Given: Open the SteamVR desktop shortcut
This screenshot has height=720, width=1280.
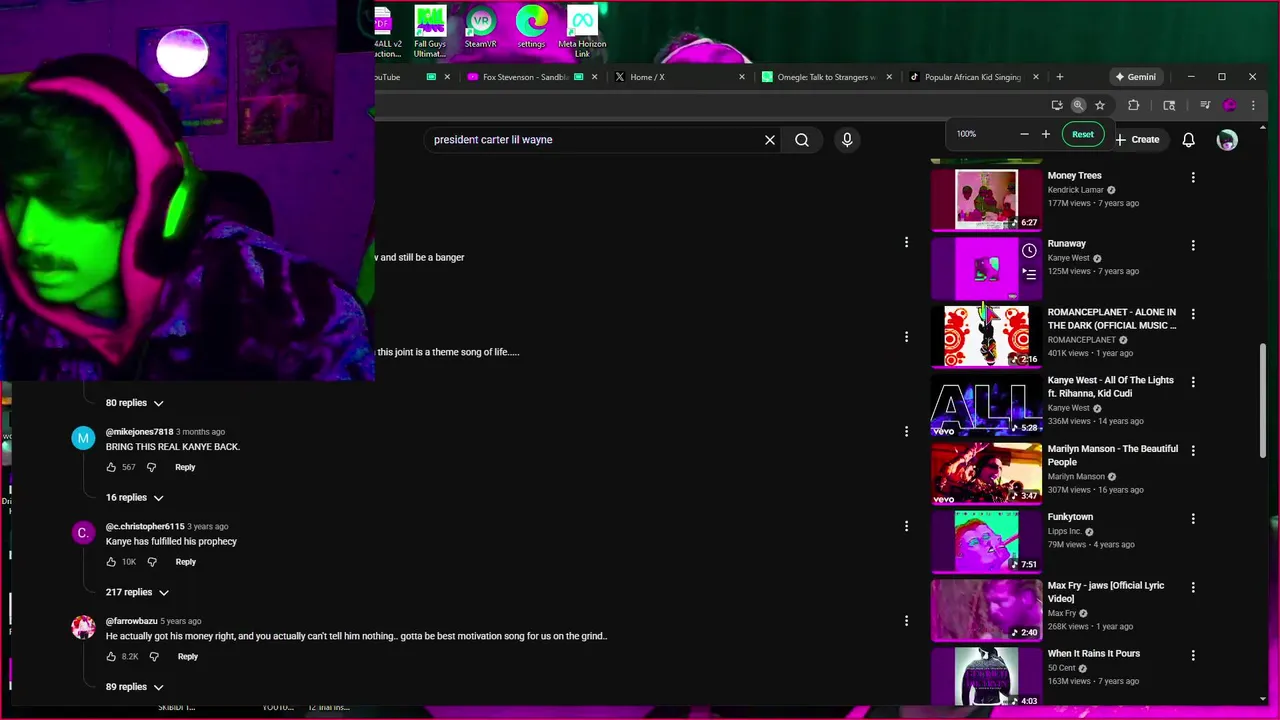Looking at the screenshot, I should click(481, 28).
